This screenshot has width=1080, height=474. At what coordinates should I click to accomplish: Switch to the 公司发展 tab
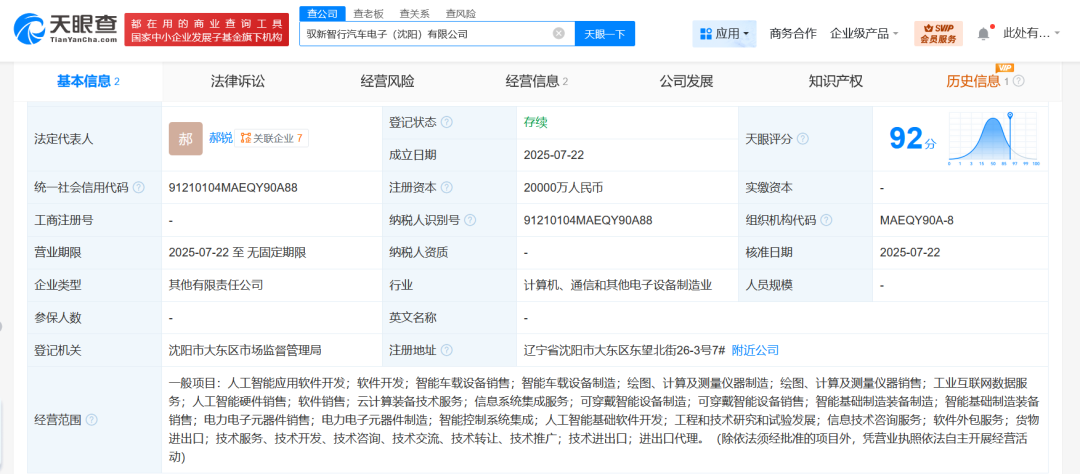coord(686,81)
